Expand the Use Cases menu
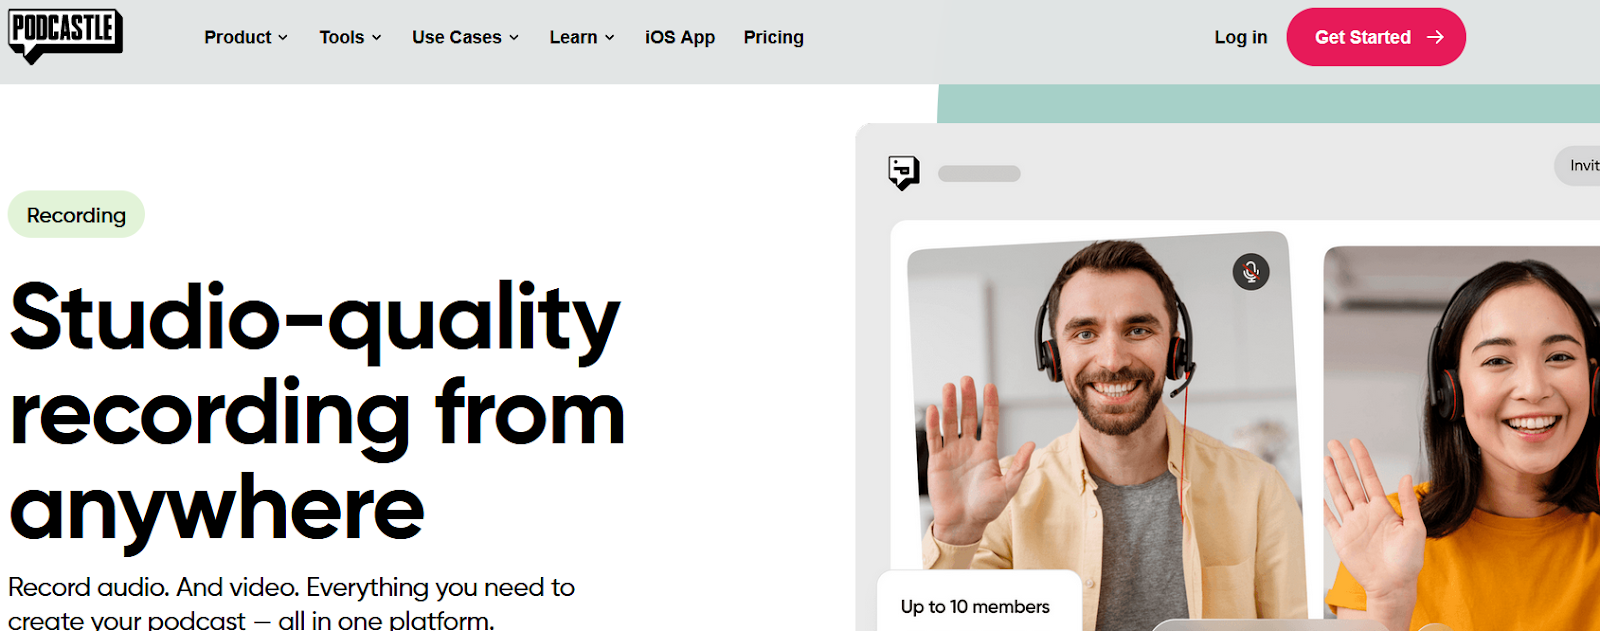The height and width of the screenshot is (631, 1600). pyautogui.click(x=465, y=37)
